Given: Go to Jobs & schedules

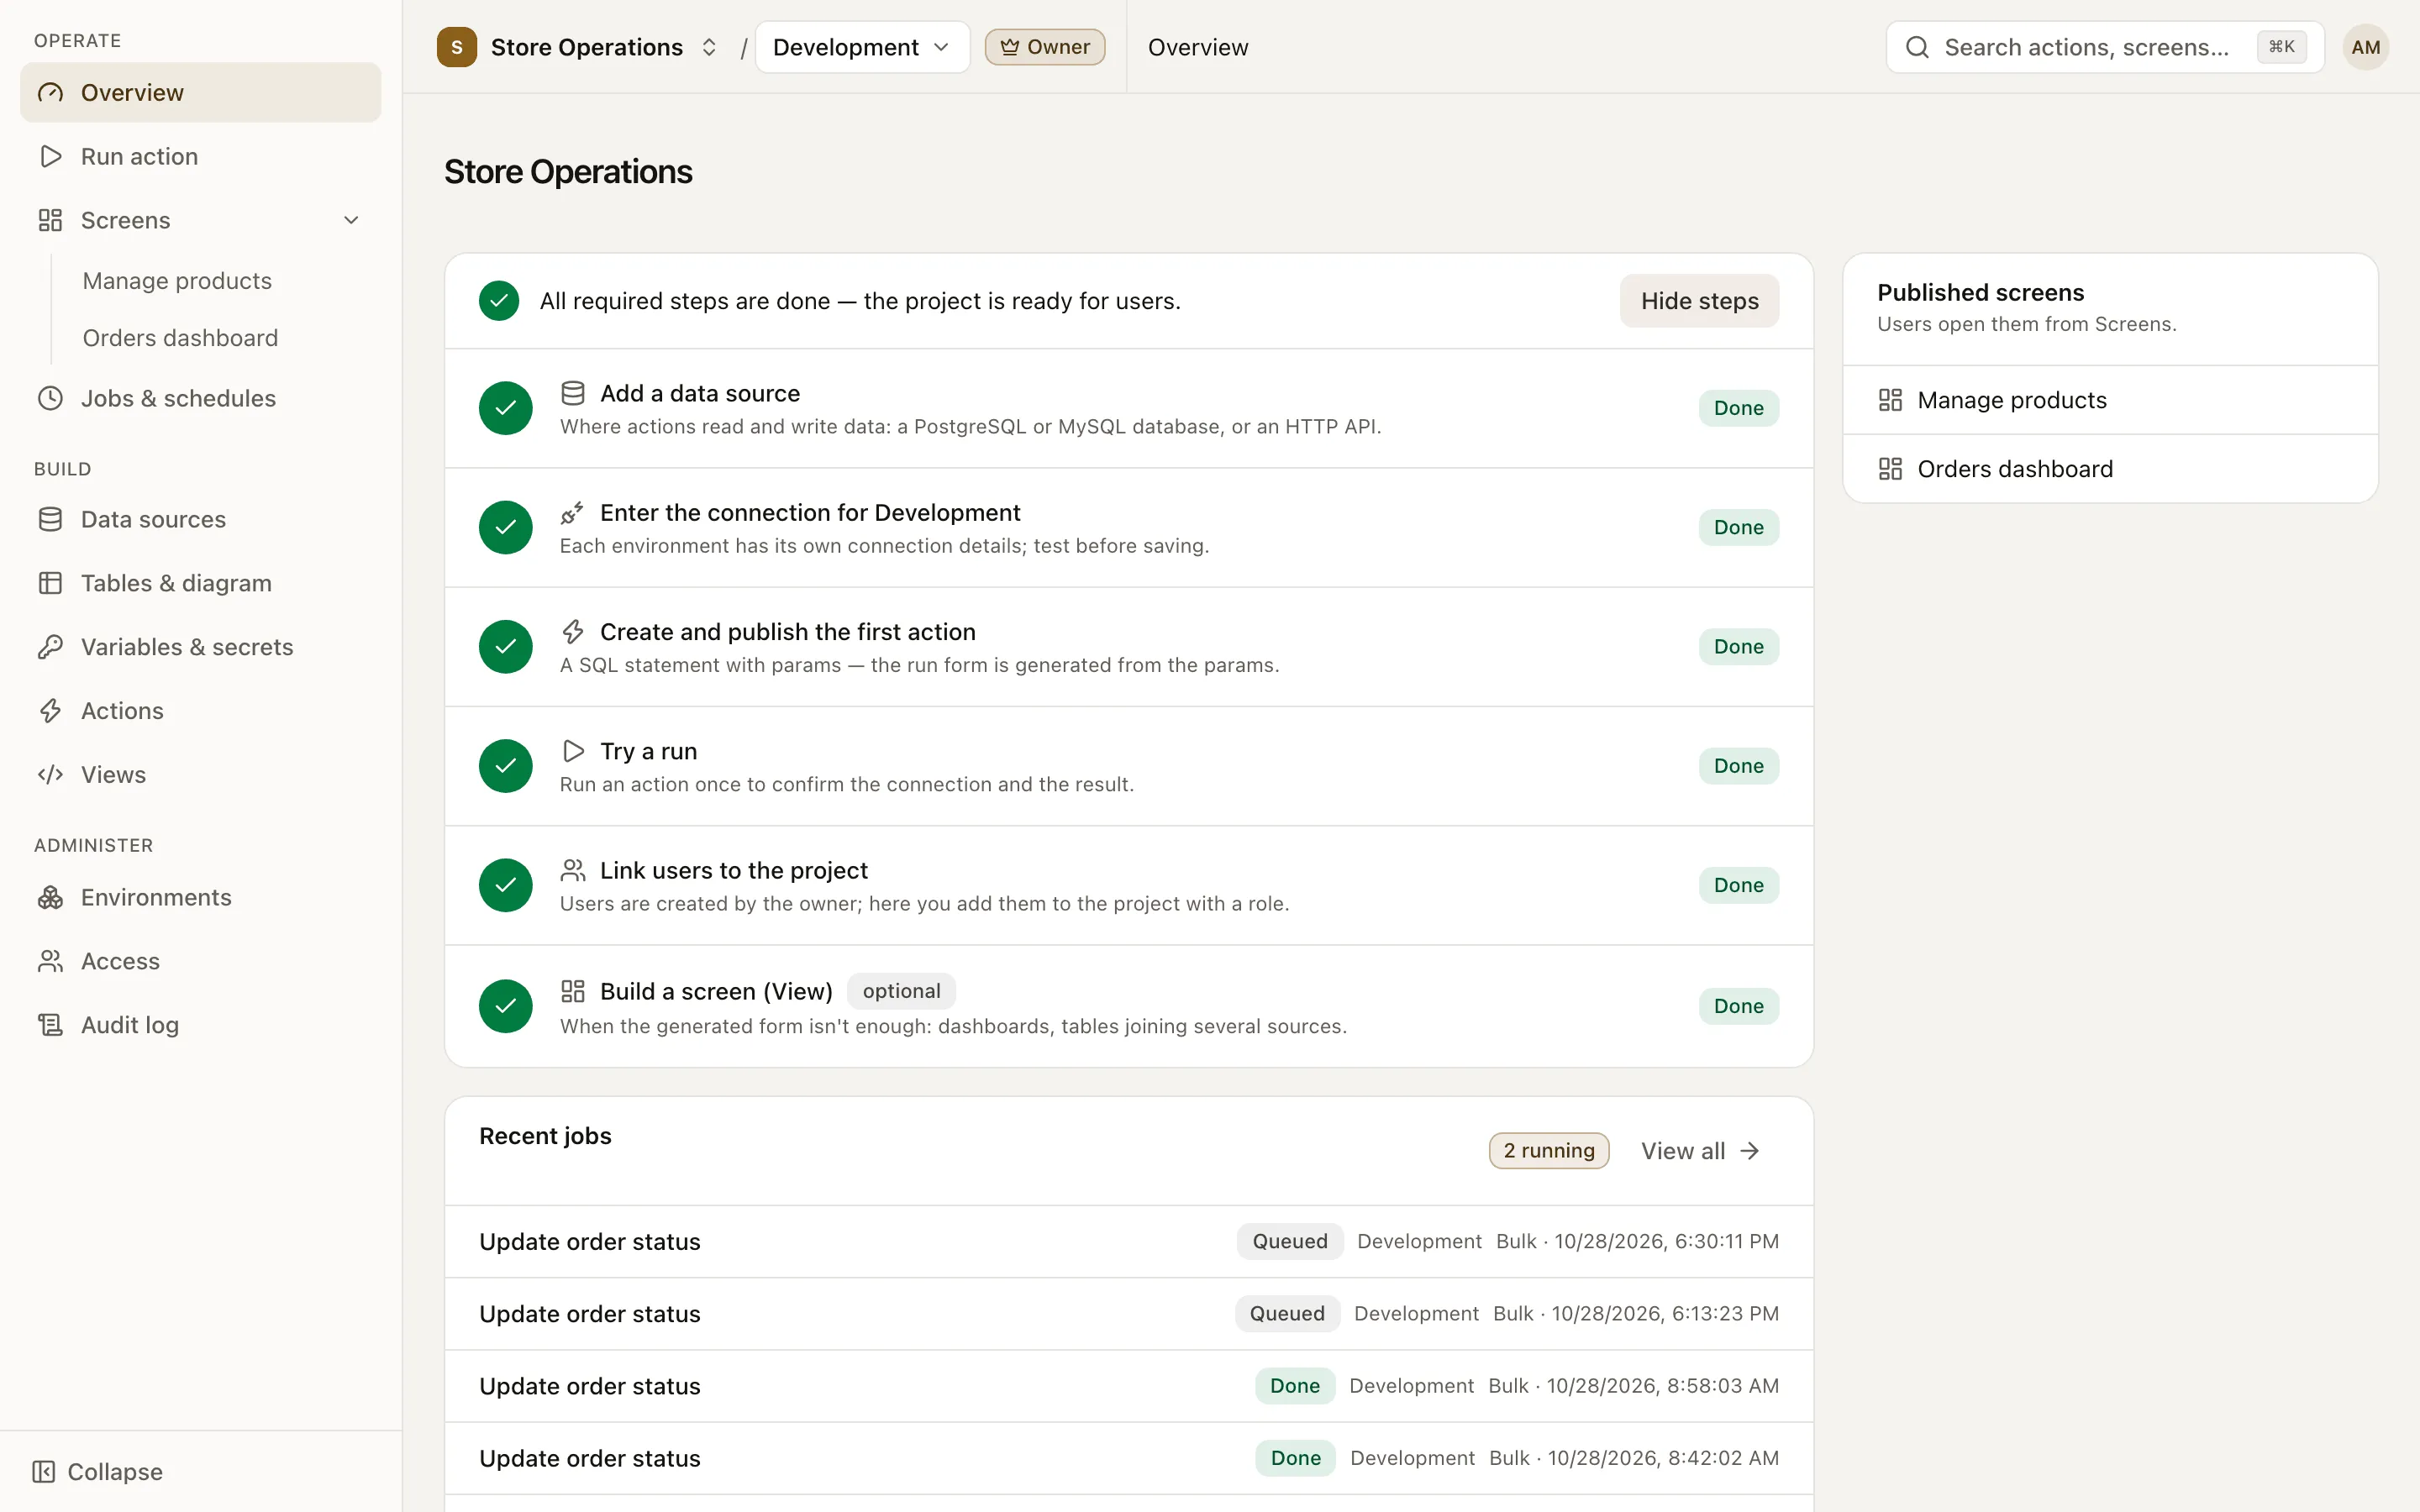Looking at the screenshot, I should tap(200, 399).
